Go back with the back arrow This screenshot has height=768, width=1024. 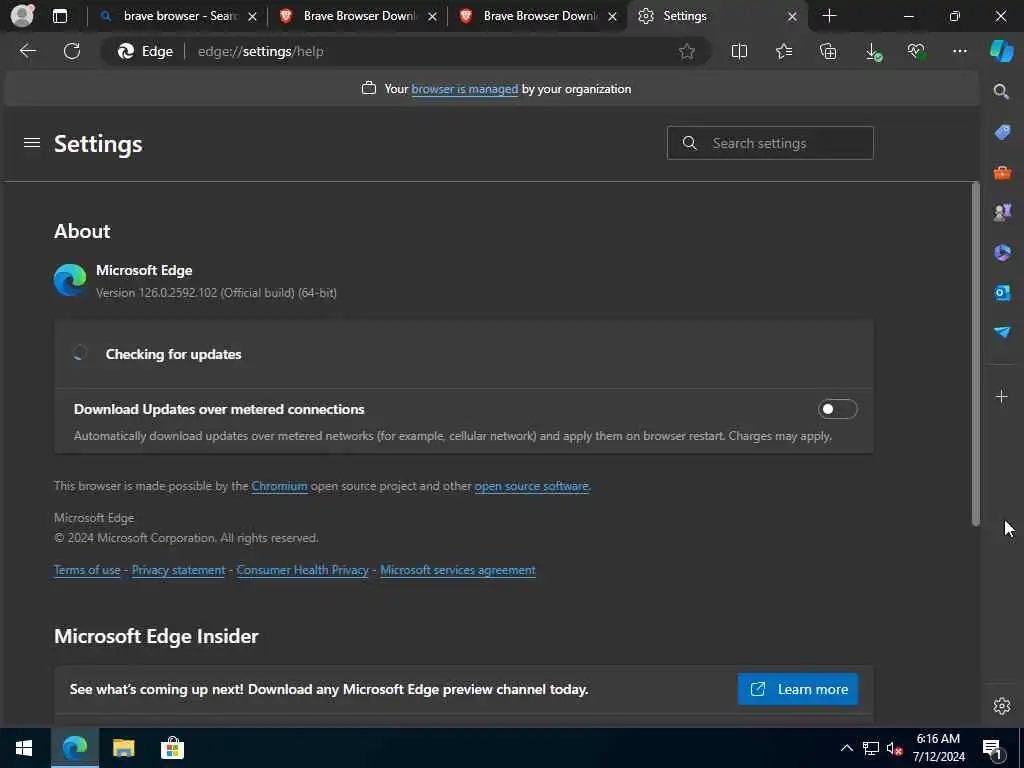[27, 51]
